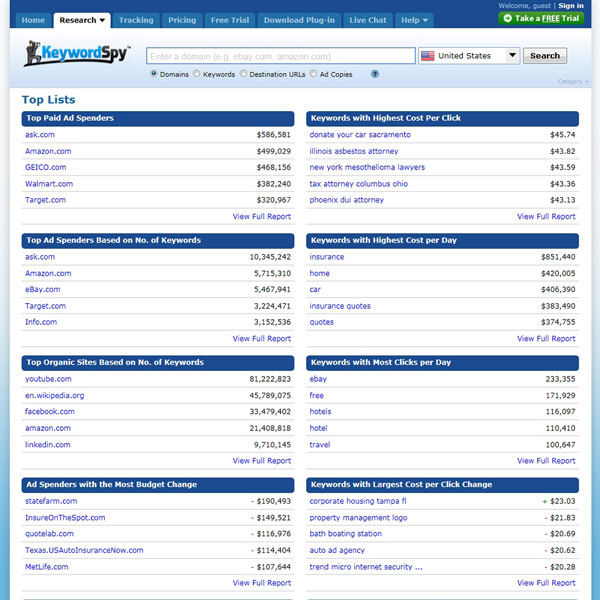Open the Tracking tab
600x600 pixels.
(136, 20)
